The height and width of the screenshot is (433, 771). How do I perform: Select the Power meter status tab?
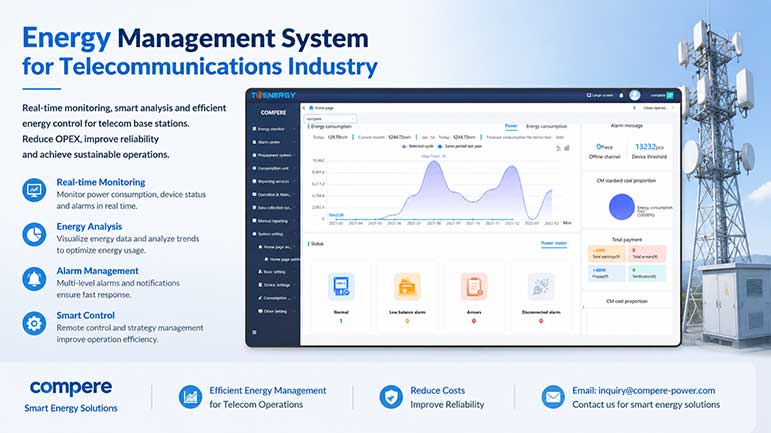554,243
